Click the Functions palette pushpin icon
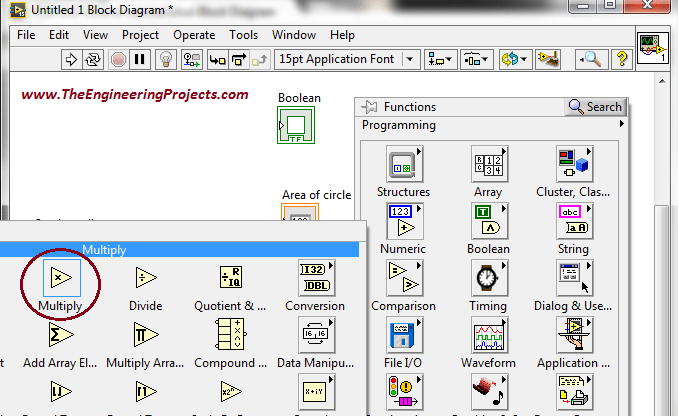678x416 pixels. coord(369,106)
